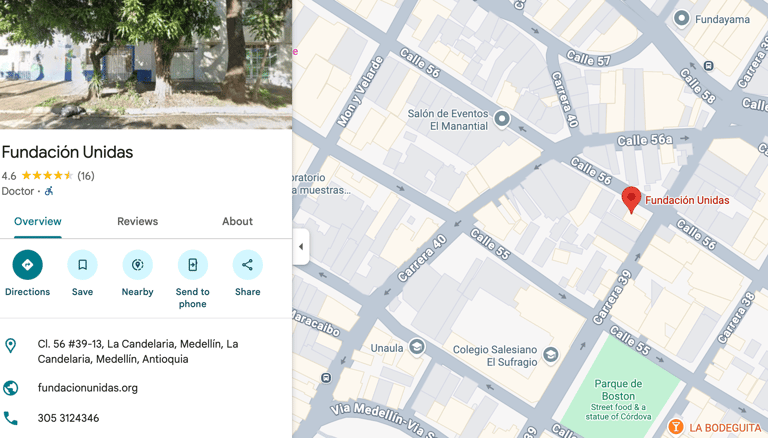Click the website globe icon
Screen dimensions: 768x438
tap(10, 388)
